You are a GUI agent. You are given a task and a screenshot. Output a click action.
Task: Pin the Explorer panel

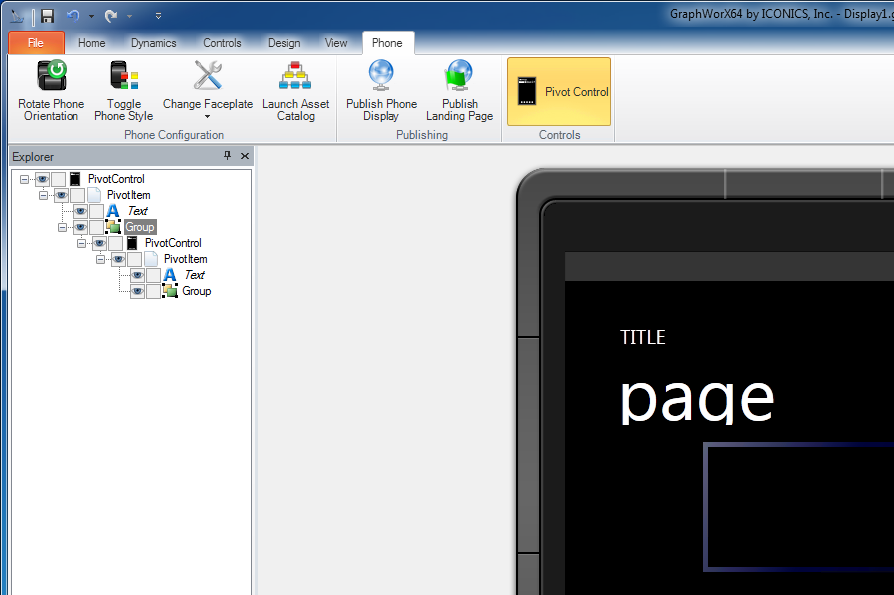(227, 156)
